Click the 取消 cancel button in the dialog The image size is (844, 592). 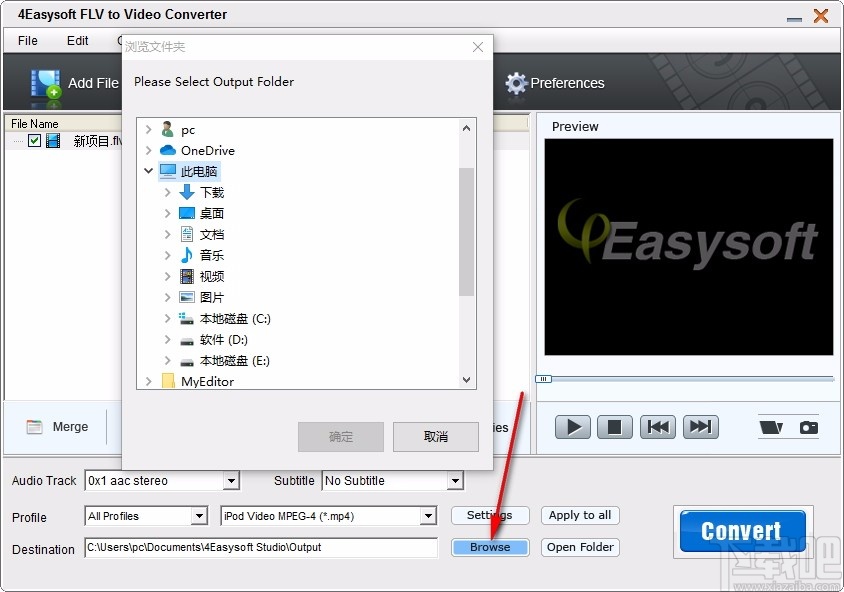pyautogui.click(x=435, y=437)
